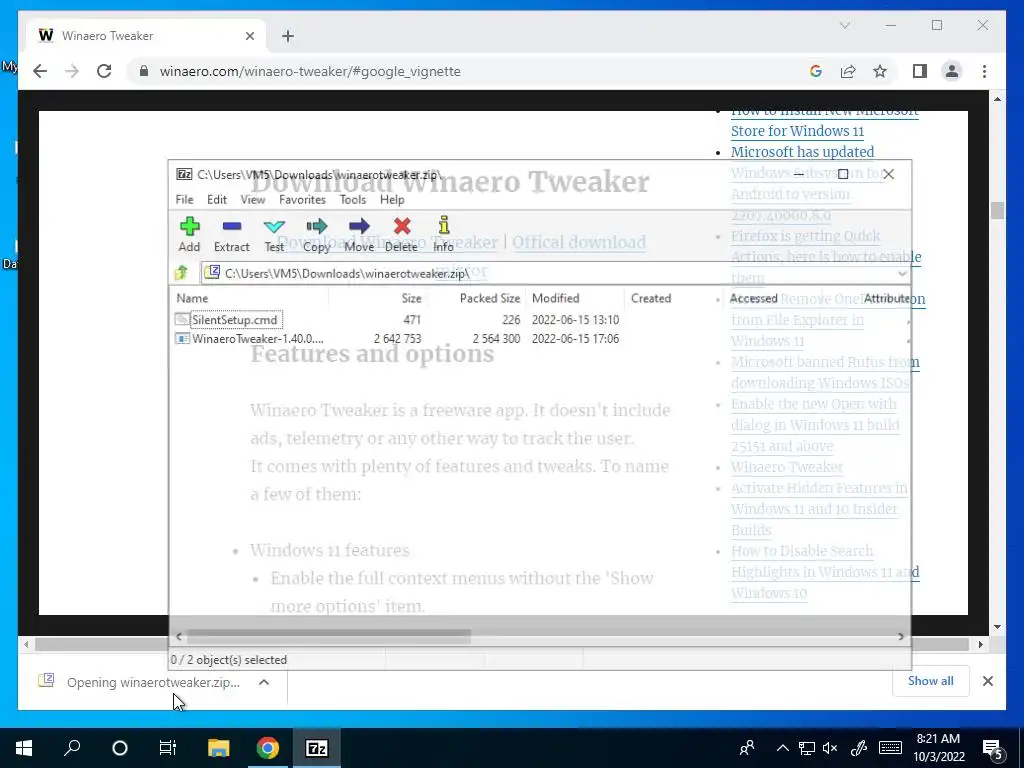1024x768 pixels.
Task: Select the SilentSetup.cmd file
Action: [235, 320]
